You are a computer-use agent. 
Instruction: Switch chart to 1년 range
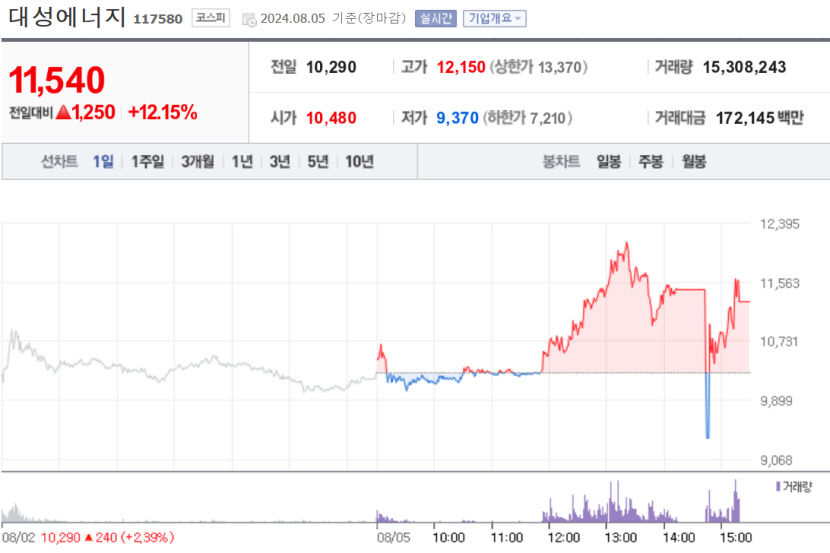coord(242,161)
